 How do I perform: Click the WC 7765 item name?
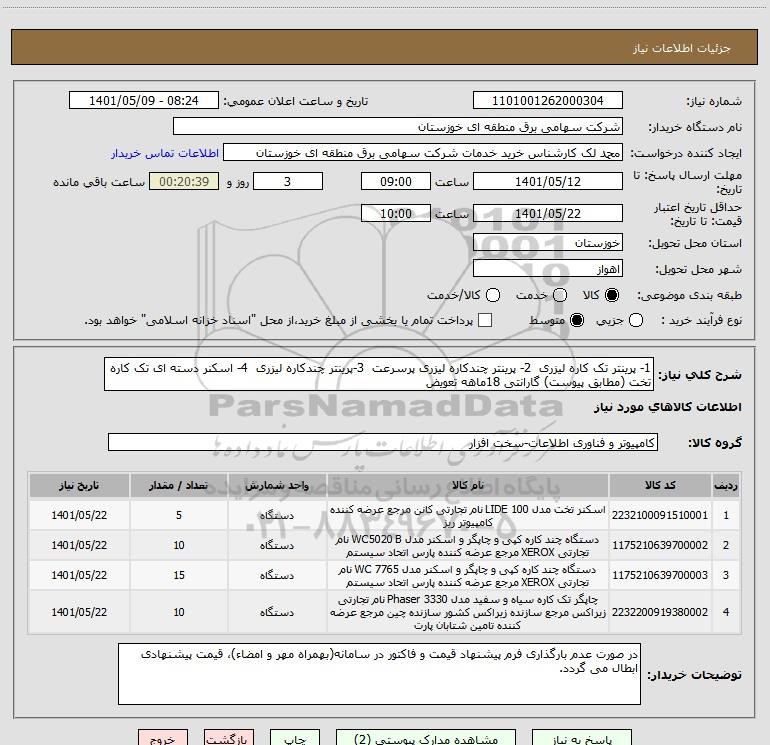click(468, 575)
